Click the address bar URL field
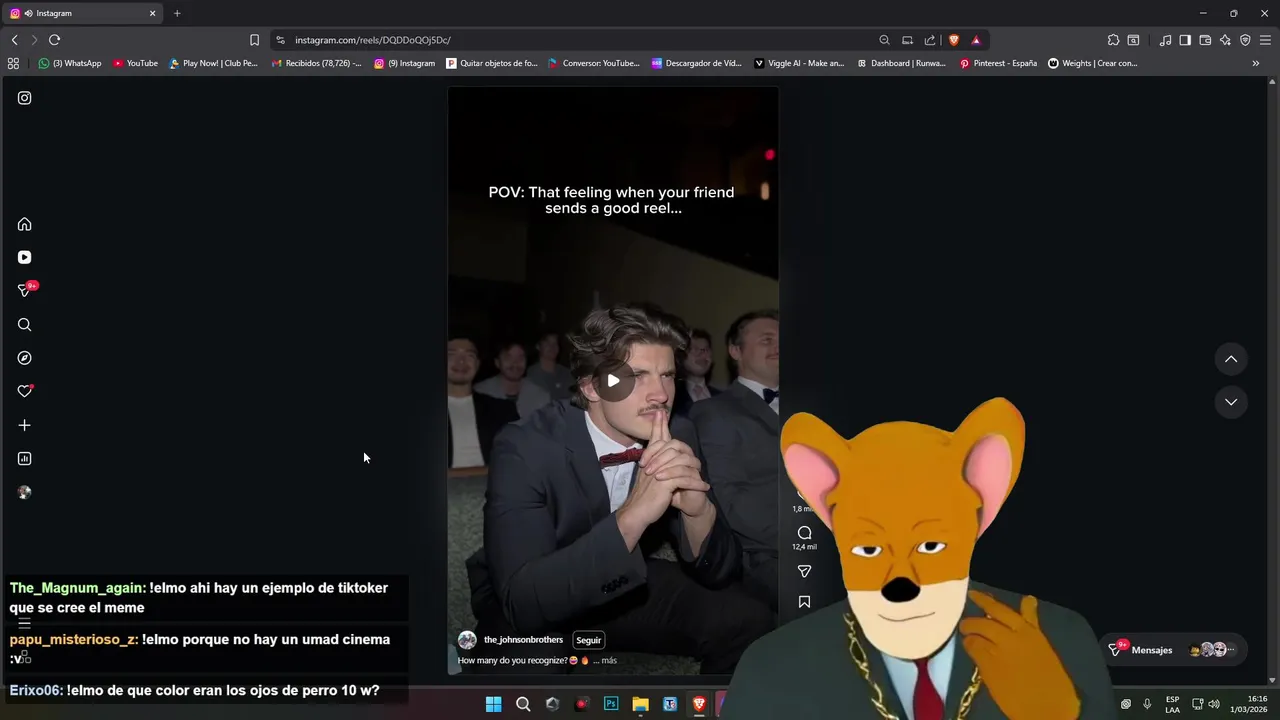Viewport: 1280px width, 720px height. tap(580, 40)
